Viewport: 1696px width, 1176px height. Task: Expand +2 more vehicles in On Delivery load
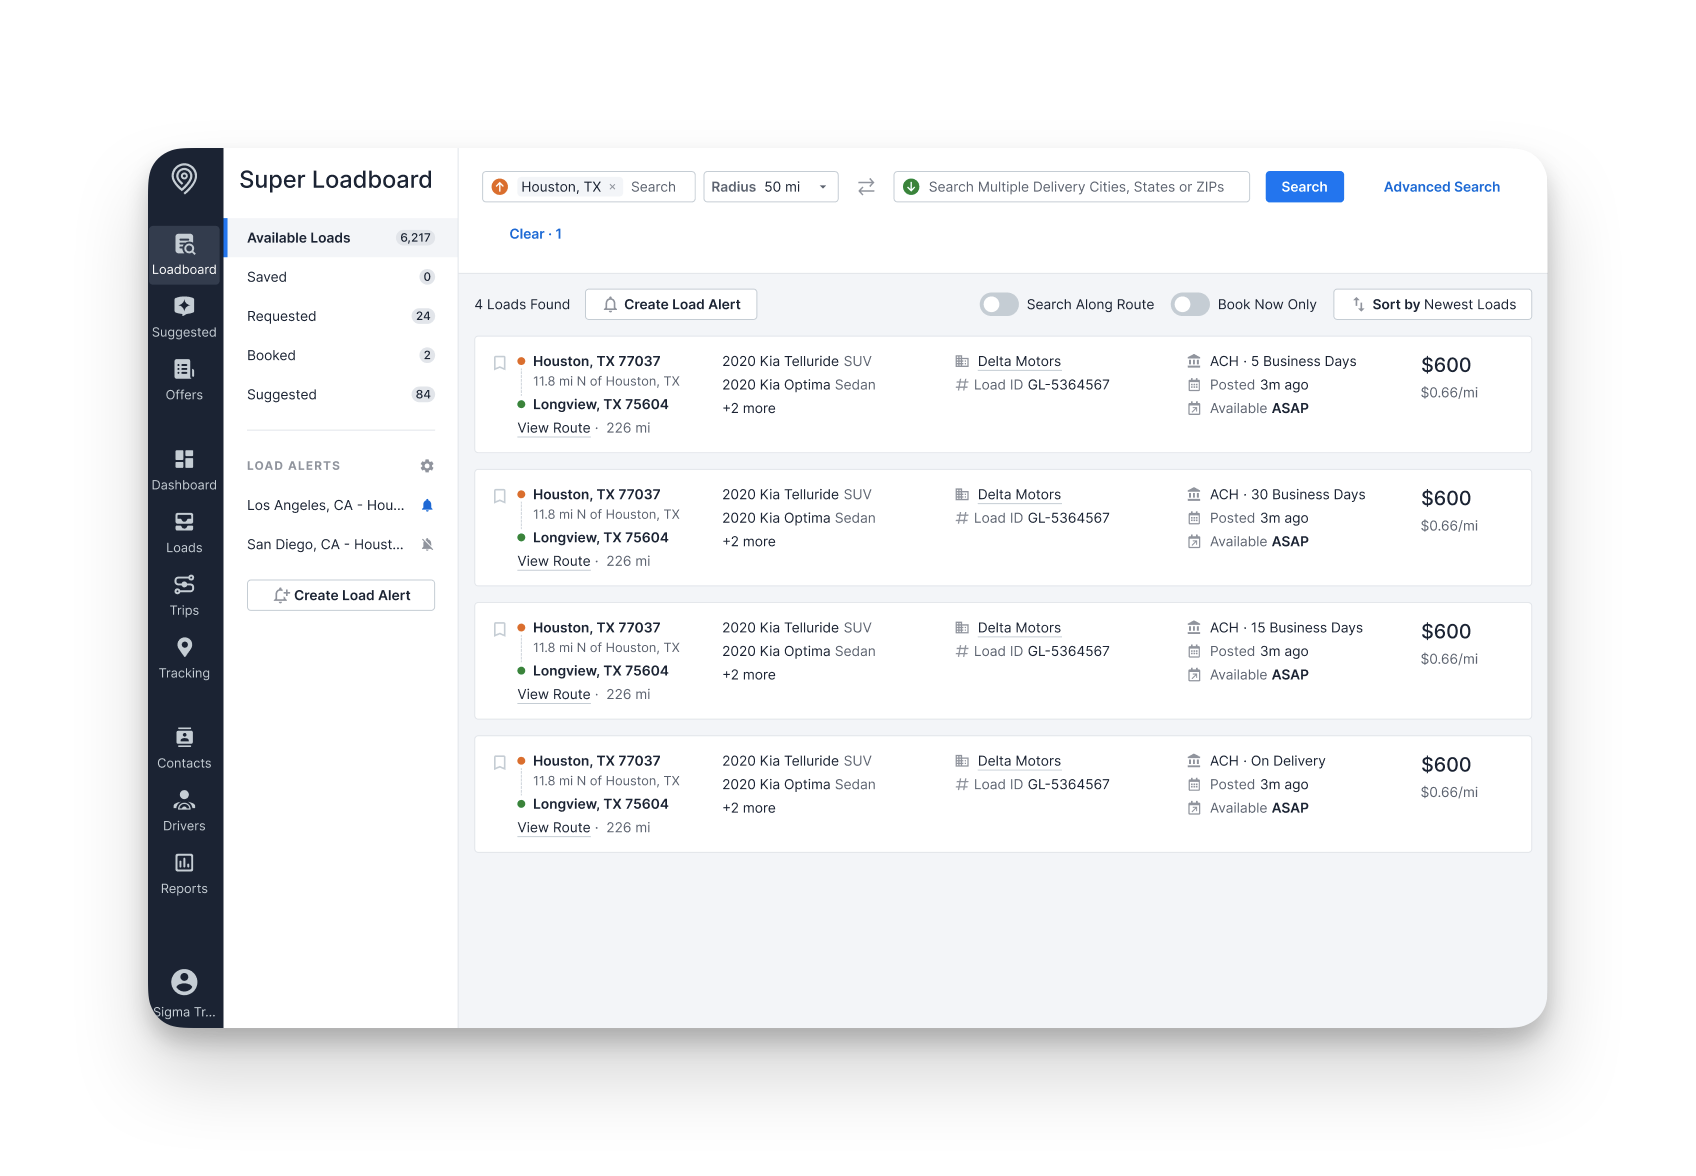tap(749, 808)
